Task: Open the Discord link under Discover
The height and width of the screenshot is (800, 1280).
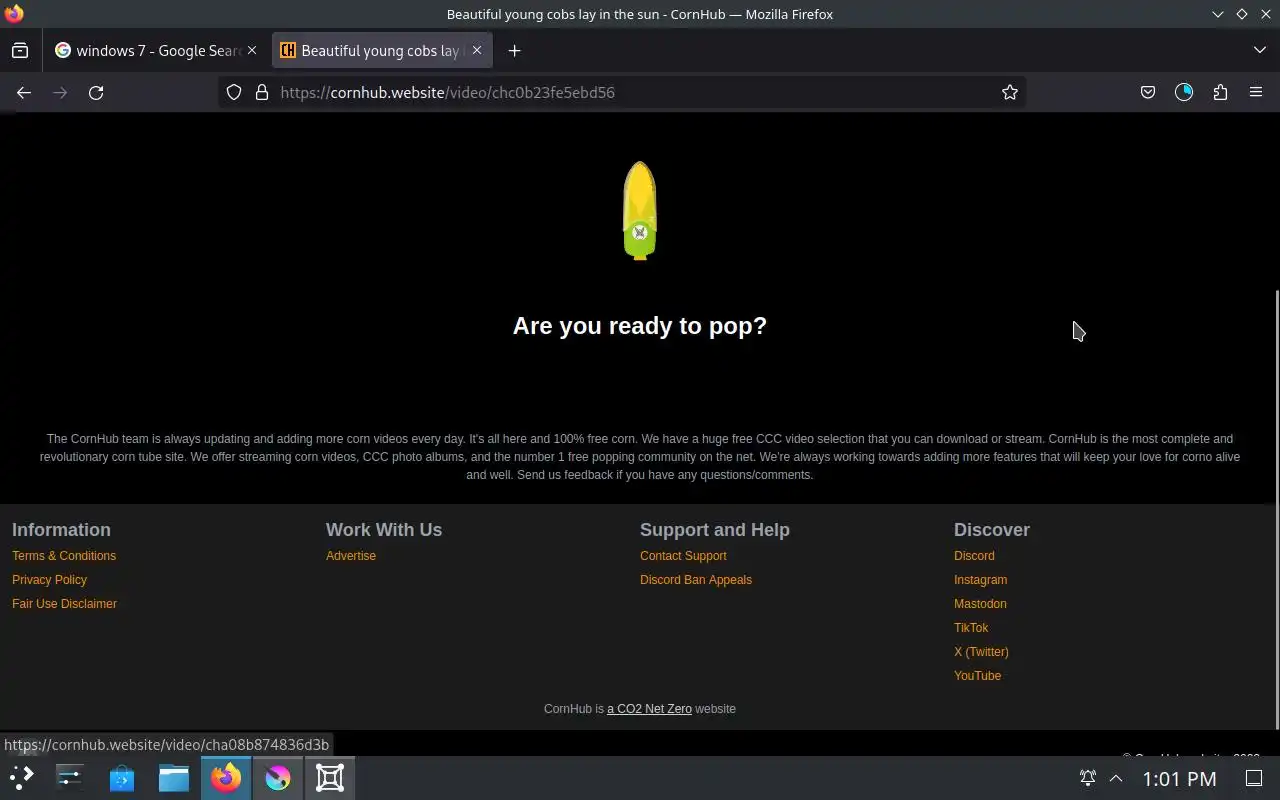Action: [x=974, y=556]
